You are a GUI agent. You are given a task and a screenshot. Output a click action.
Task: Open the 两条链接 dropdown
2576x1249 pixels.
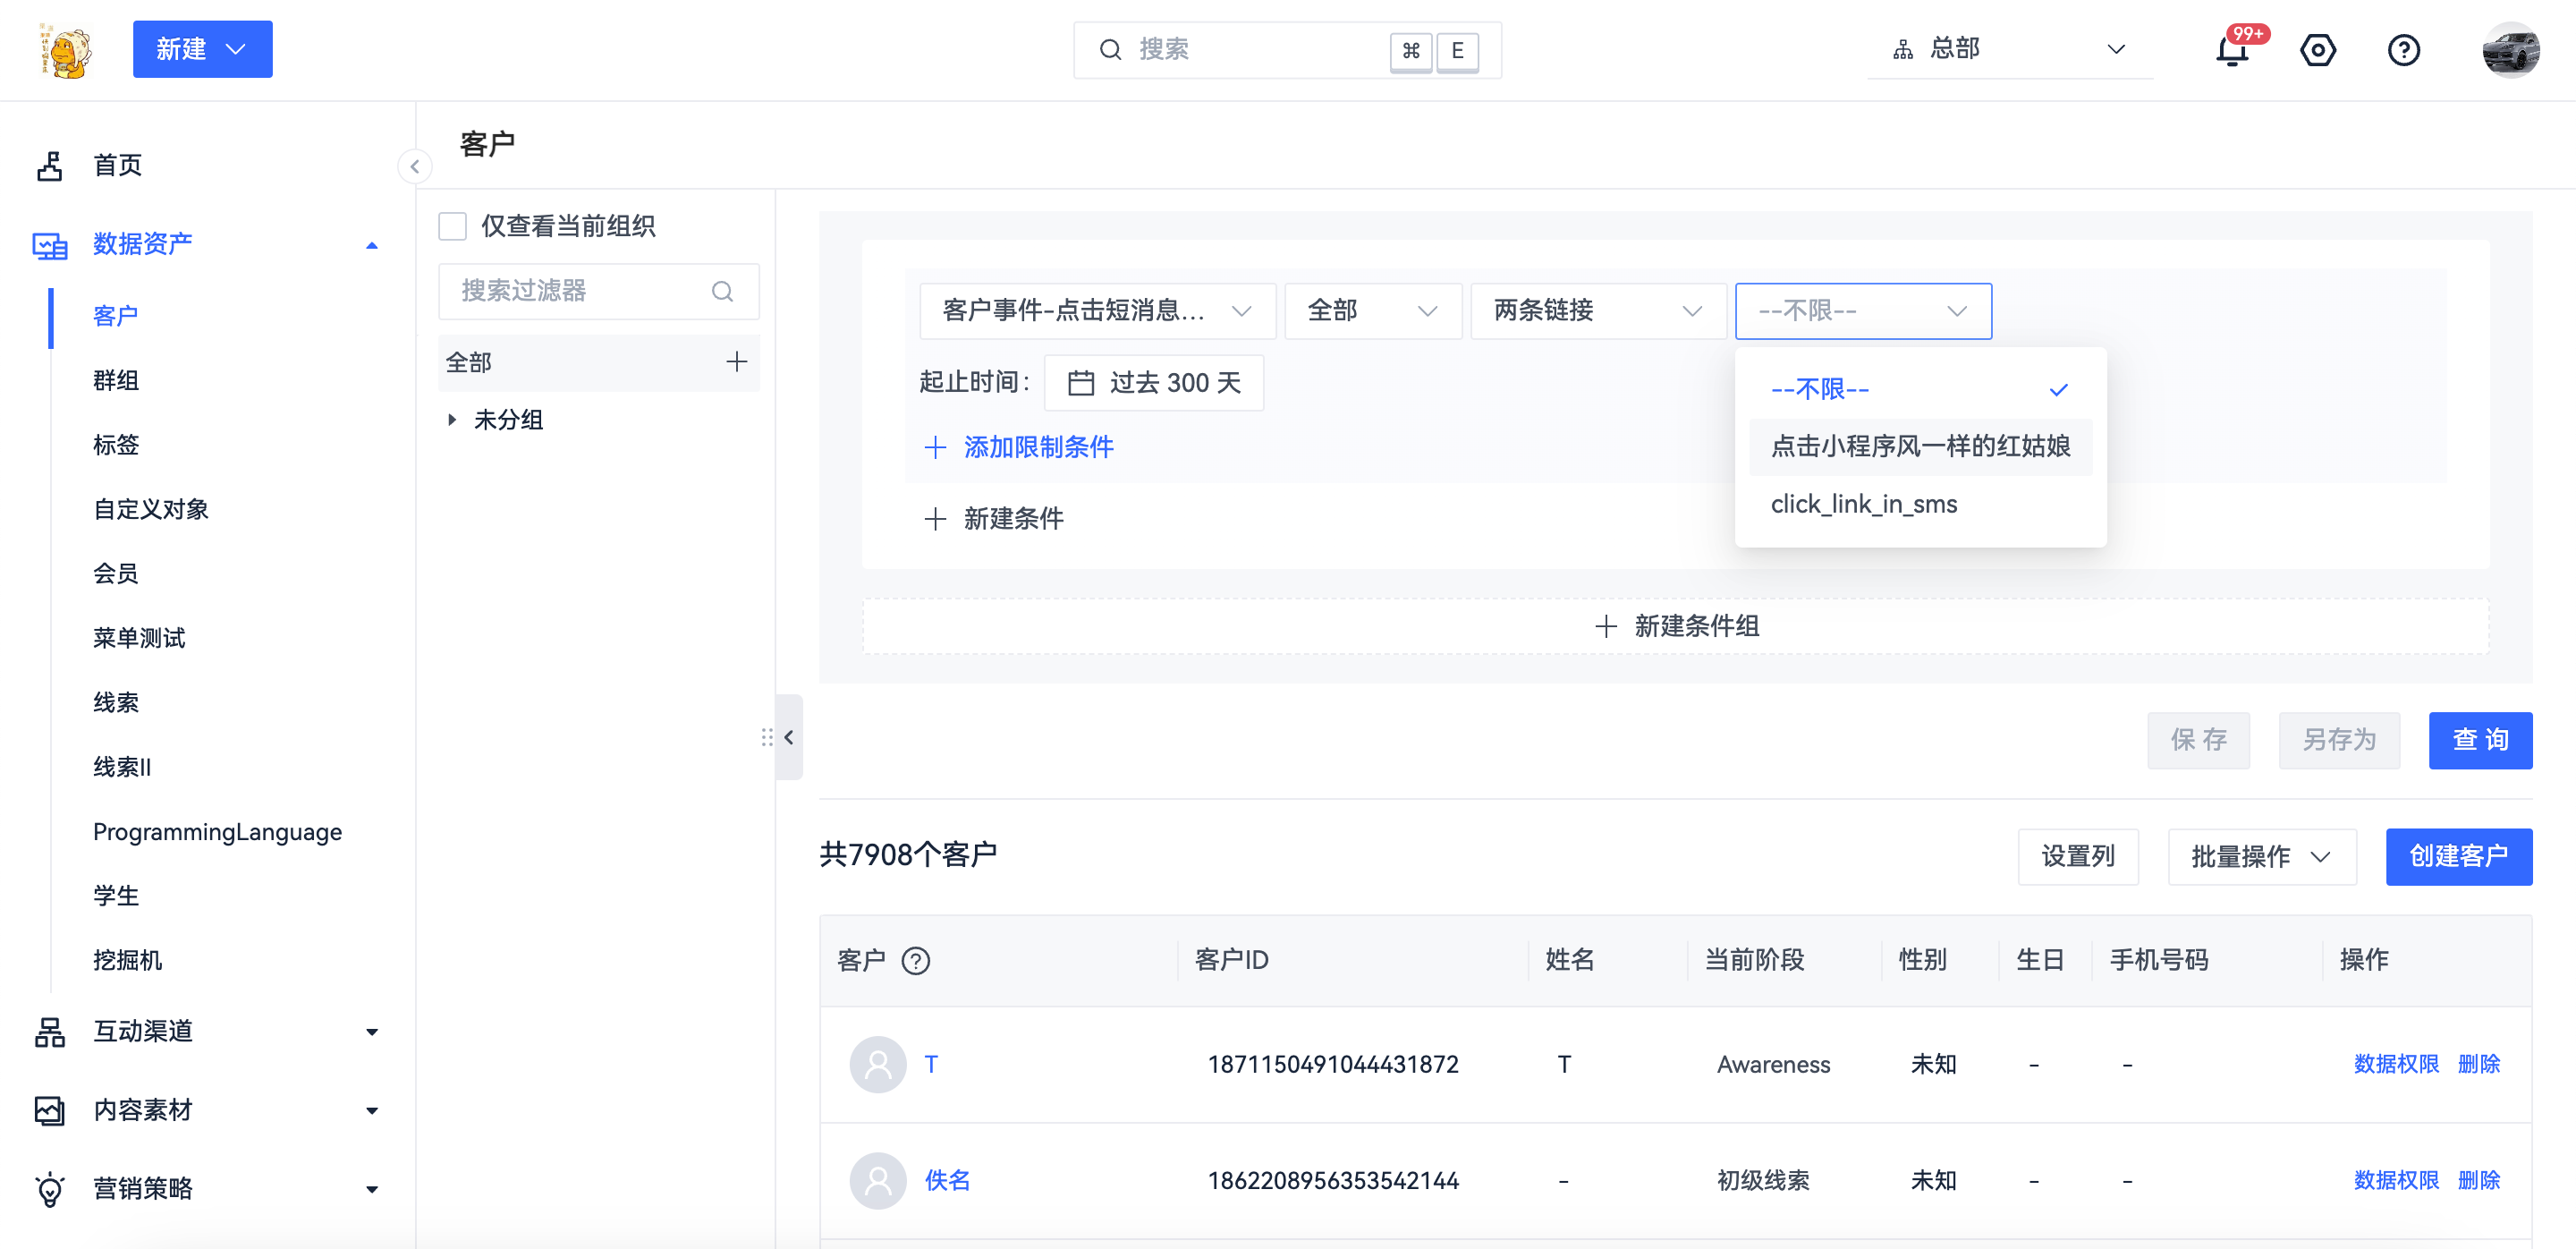[x=1598, y=311]
